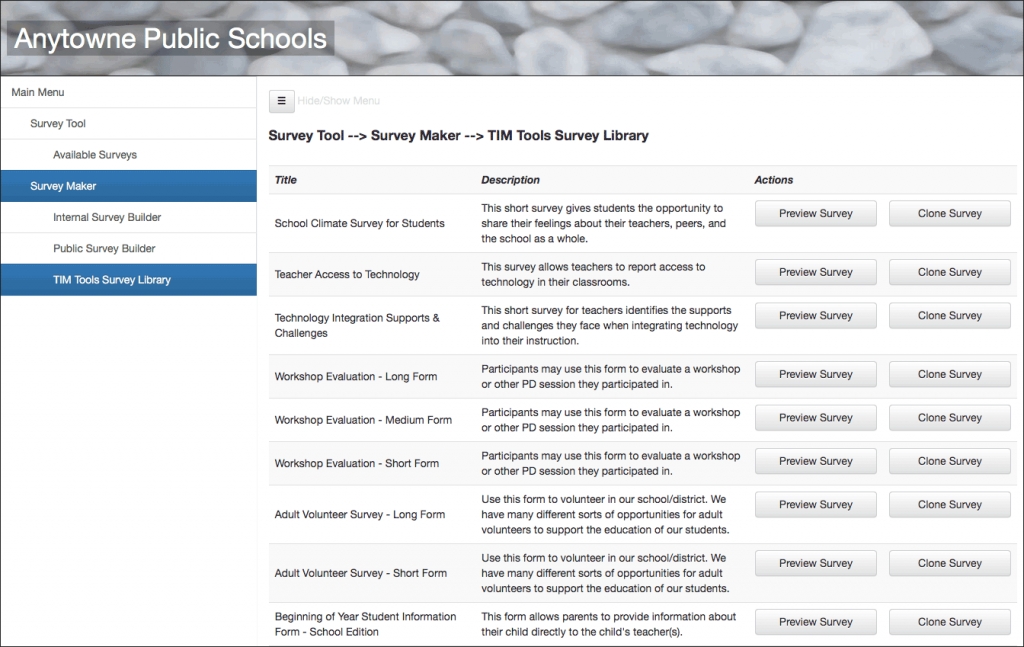Clone the School Climate Survey for Students

948,213
